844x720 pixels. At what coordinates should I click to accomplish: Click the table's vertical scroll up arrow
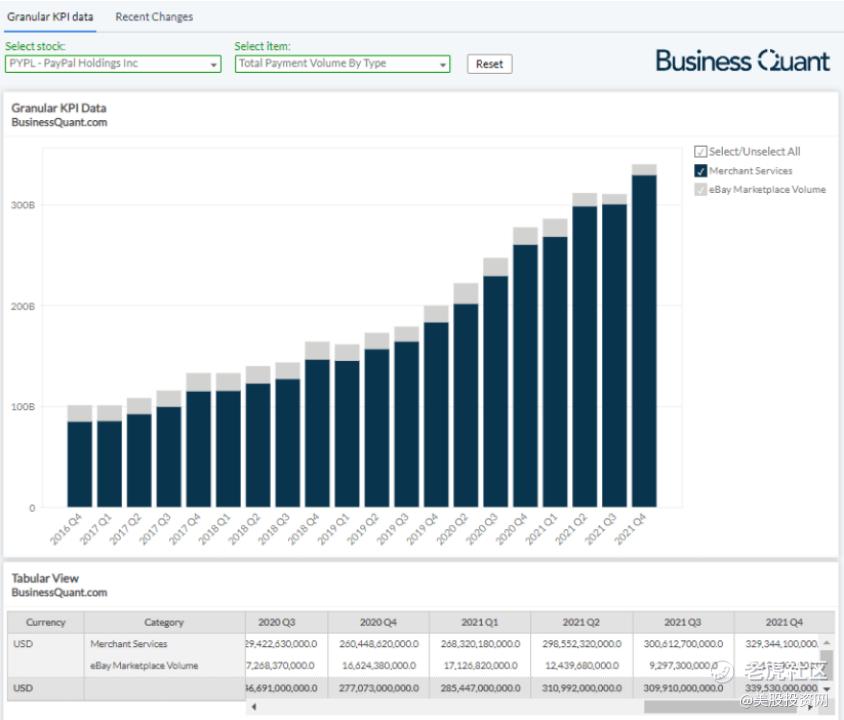pyautogui.click(x=827, y=643)
